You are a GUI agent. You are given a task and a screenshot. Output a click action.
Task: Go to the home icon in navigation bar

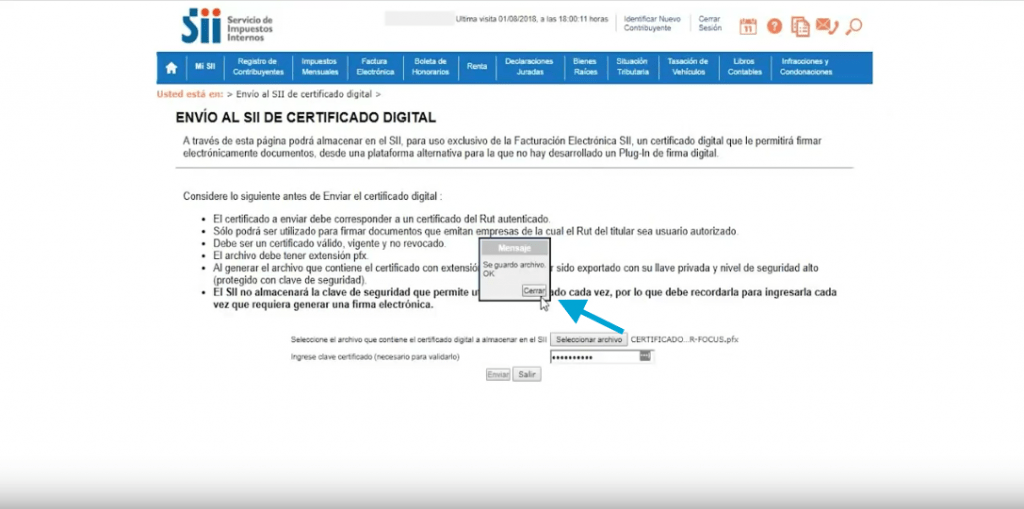pos(171,68)
